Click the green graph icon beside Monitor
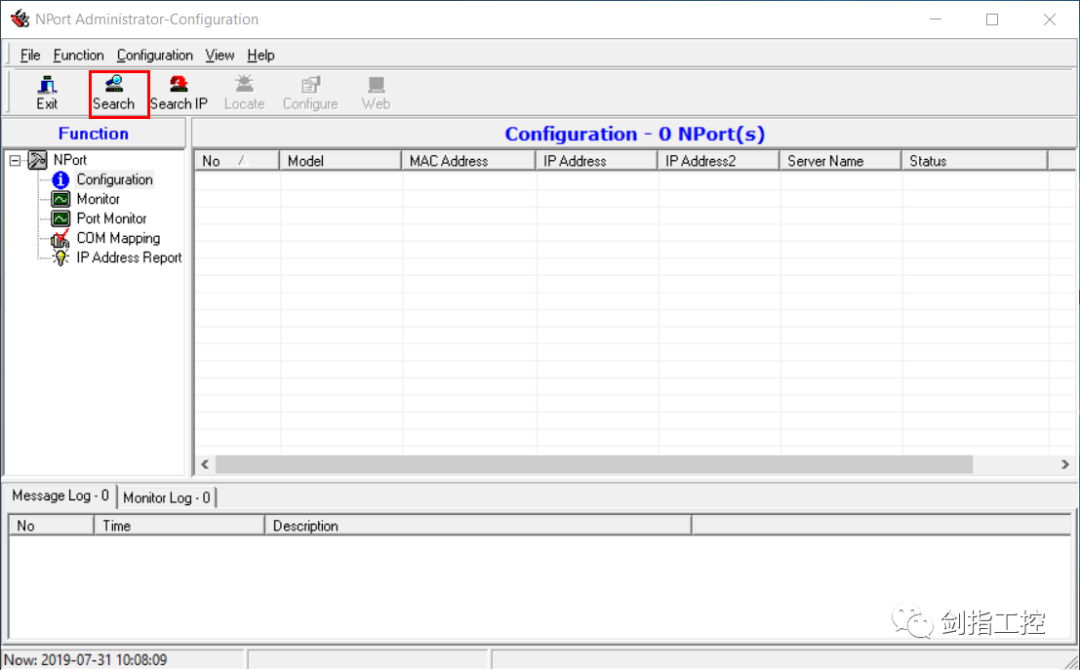 pyautogui.click(x=61, y=199)
